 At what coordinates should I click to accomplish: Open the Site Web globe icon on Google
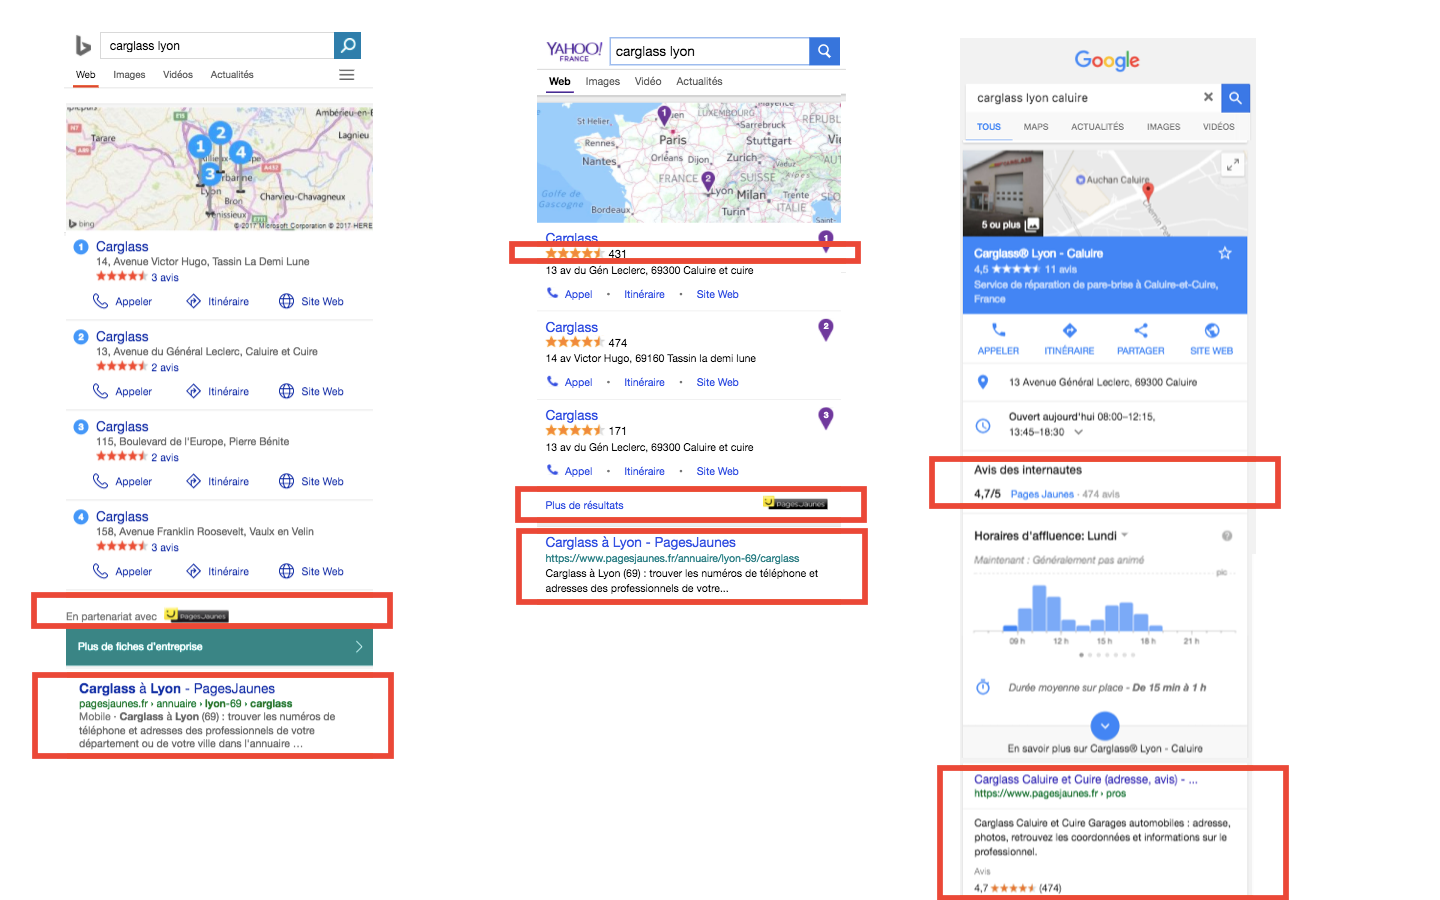(1211, 331)
